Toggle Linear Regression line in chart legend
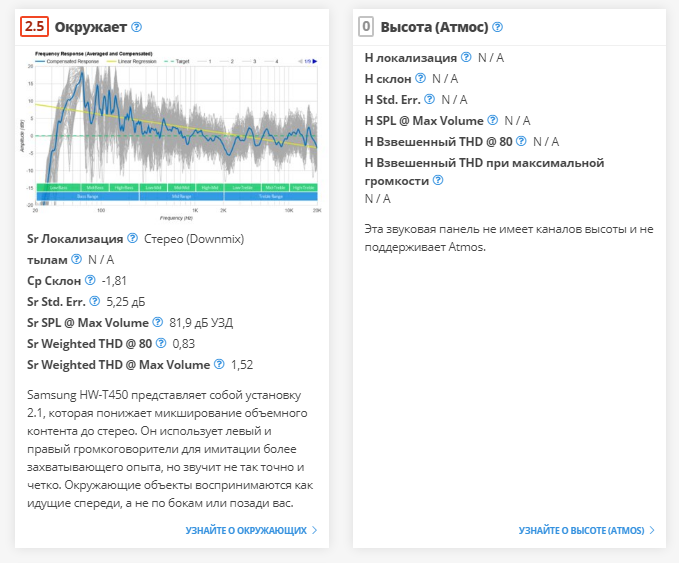This screenshot has width=679, height=563. click(137, 61)
